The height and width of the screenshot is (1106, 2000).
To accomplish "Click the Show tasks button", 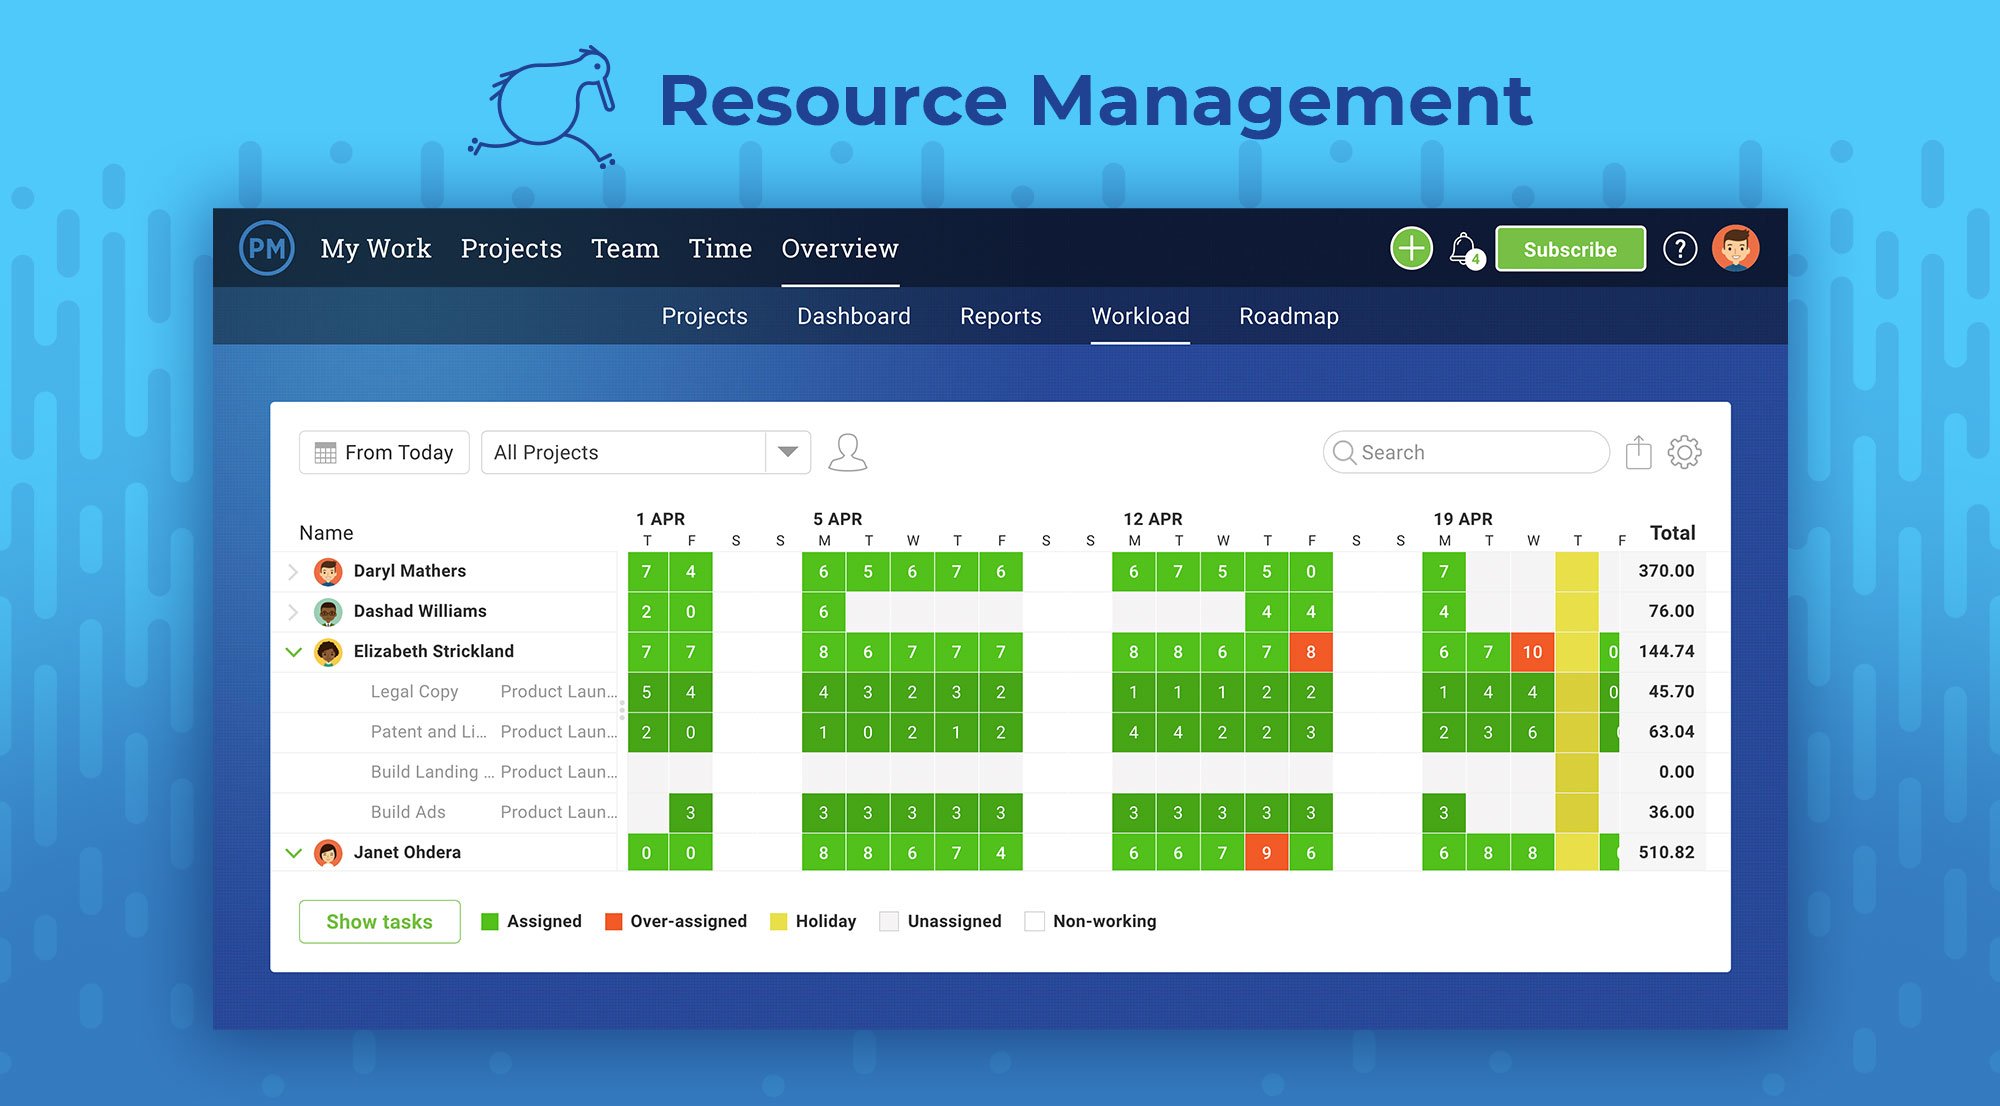I will coord(379,921).
